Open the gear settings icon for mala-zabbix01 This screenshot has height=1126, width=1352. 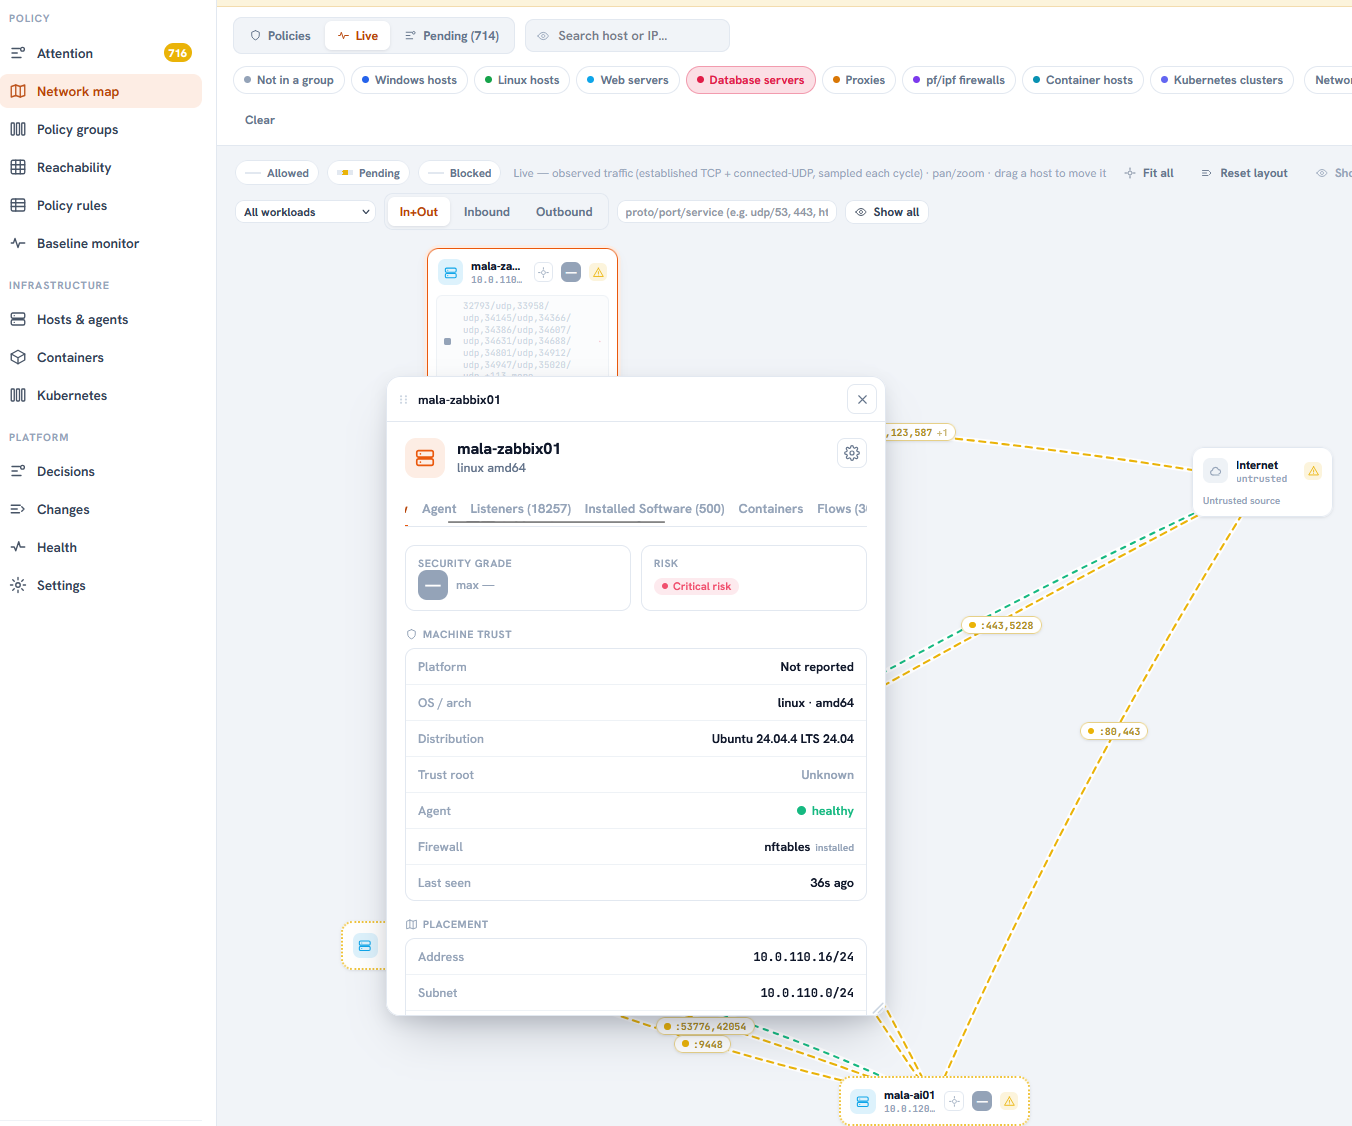[852, 453]
